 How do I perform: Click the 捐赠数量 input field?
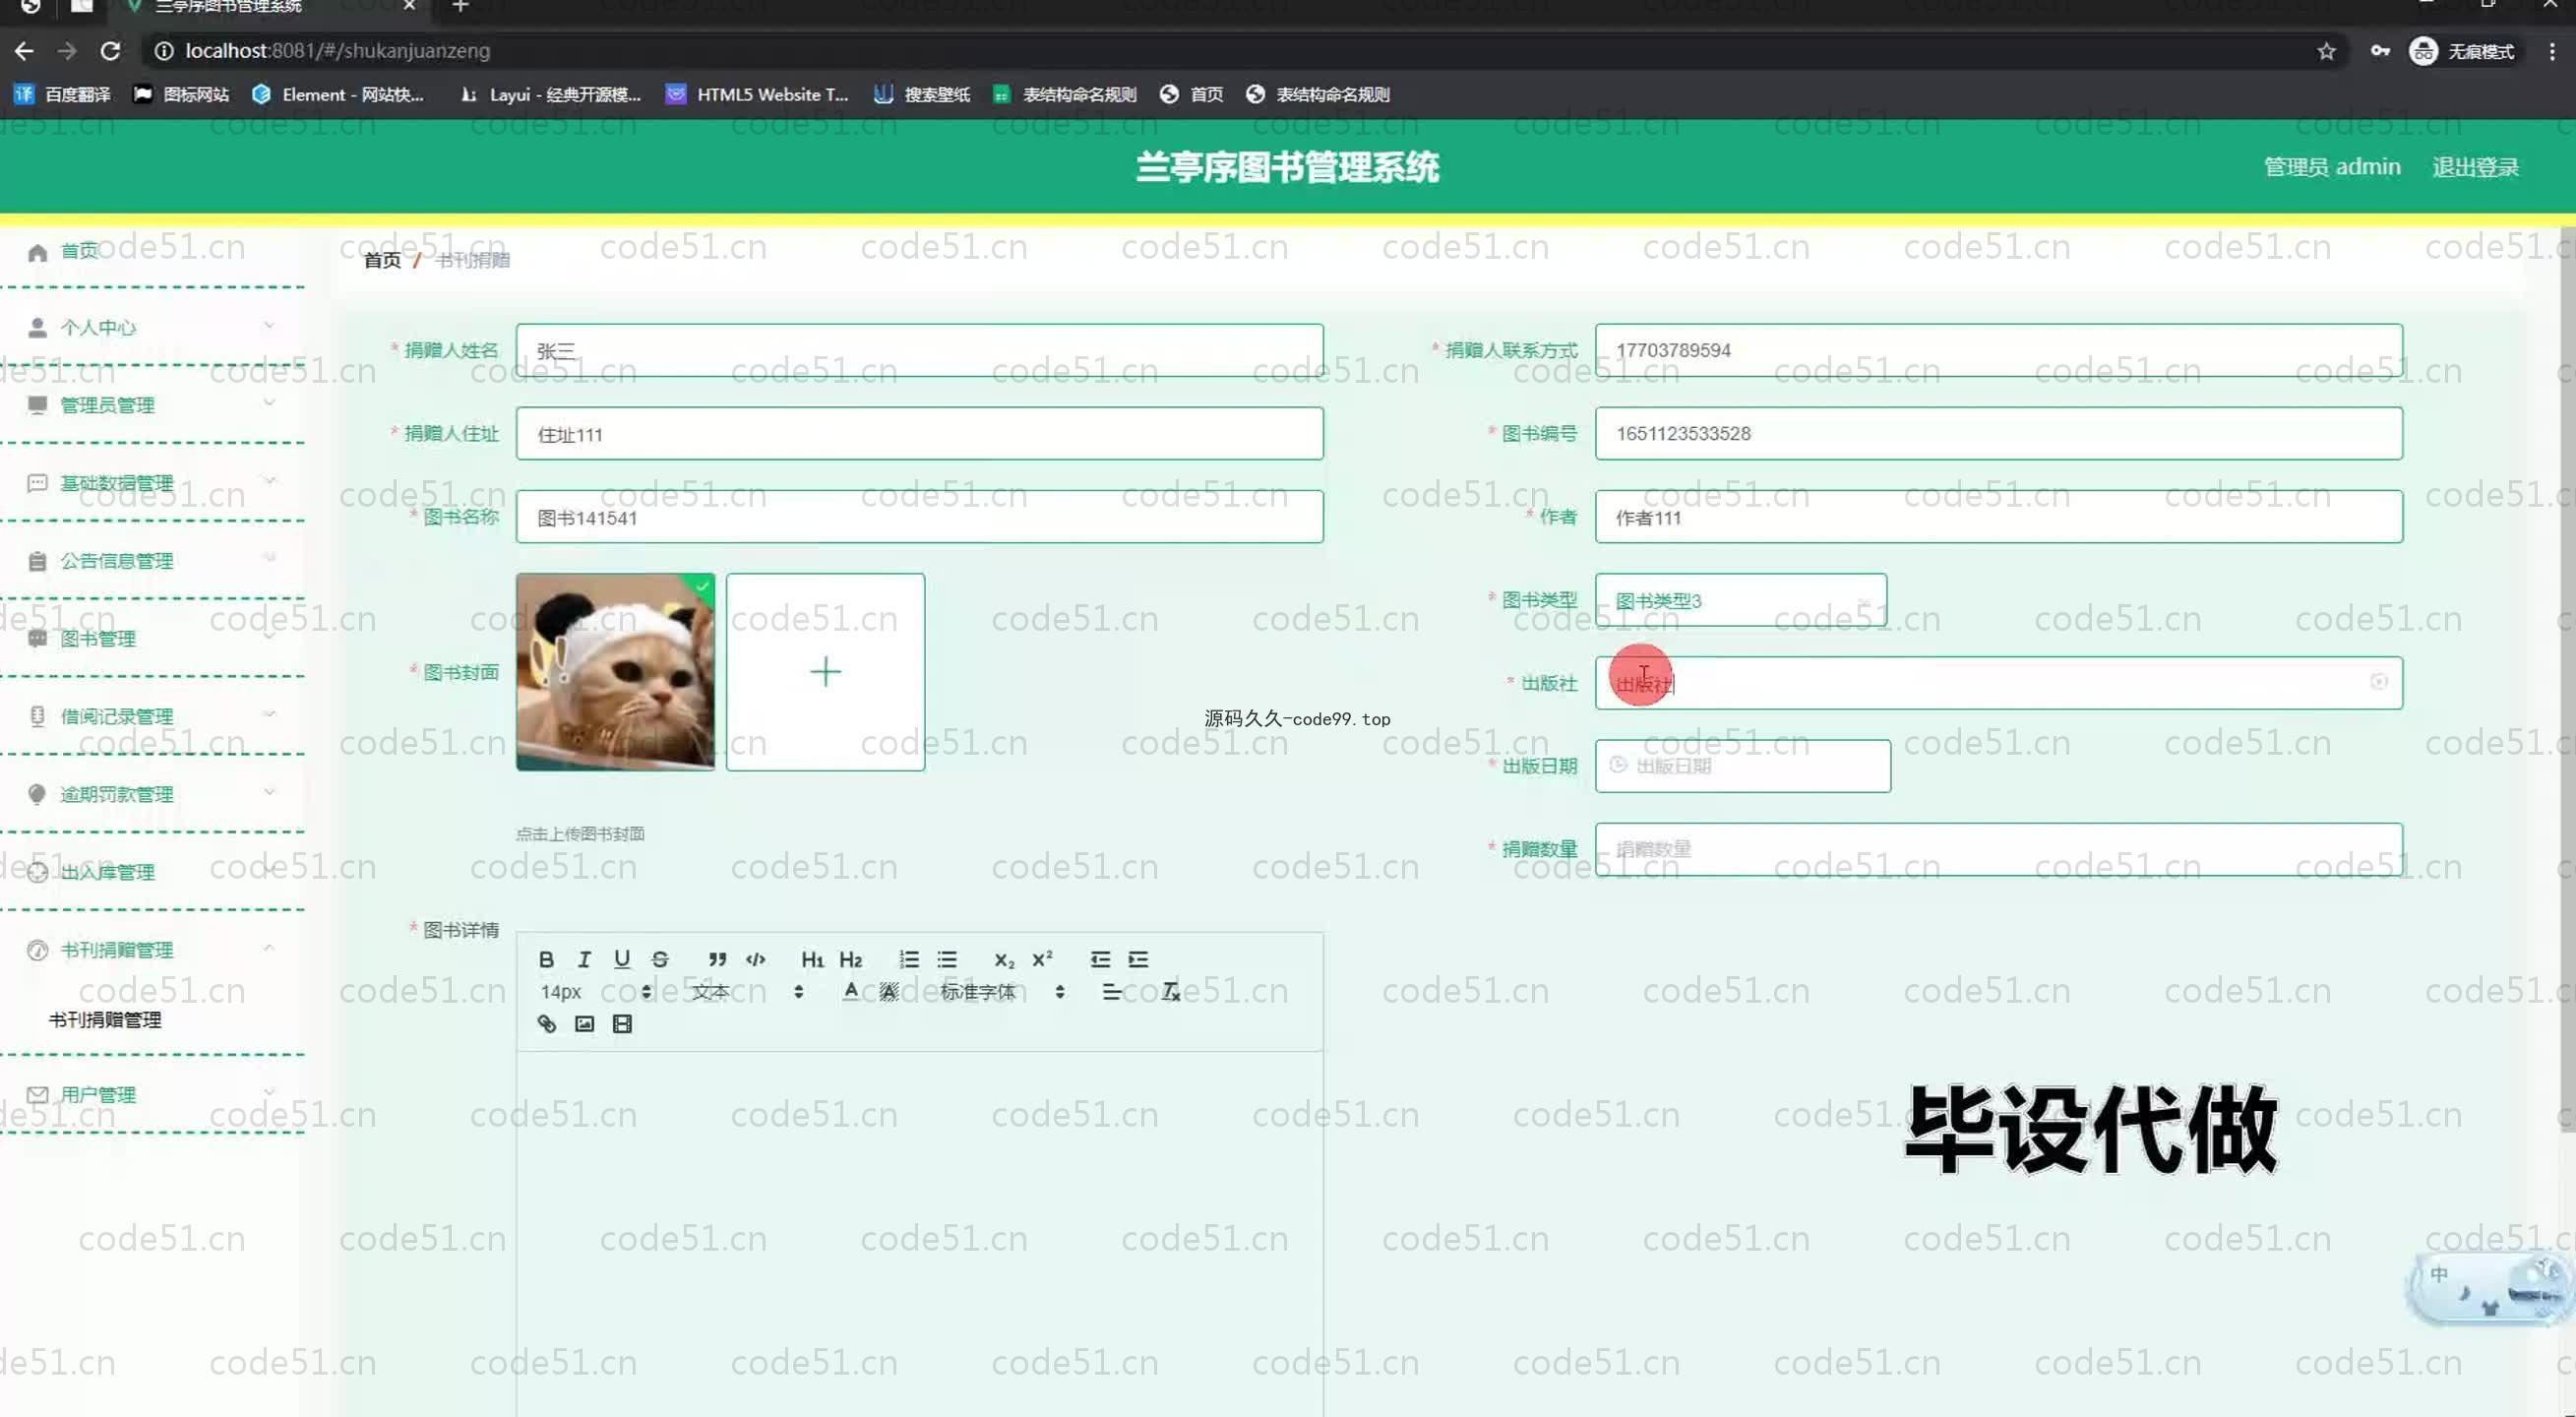1998,849
